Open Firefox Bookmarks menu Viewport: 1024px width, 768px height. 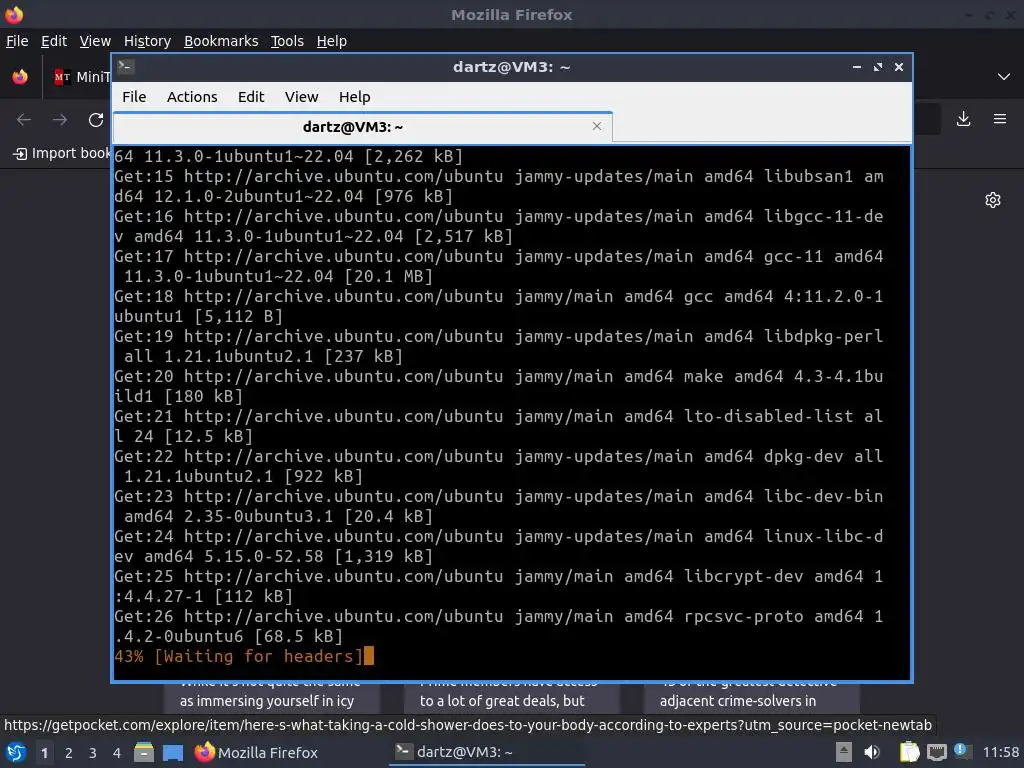tap(221, 41)
